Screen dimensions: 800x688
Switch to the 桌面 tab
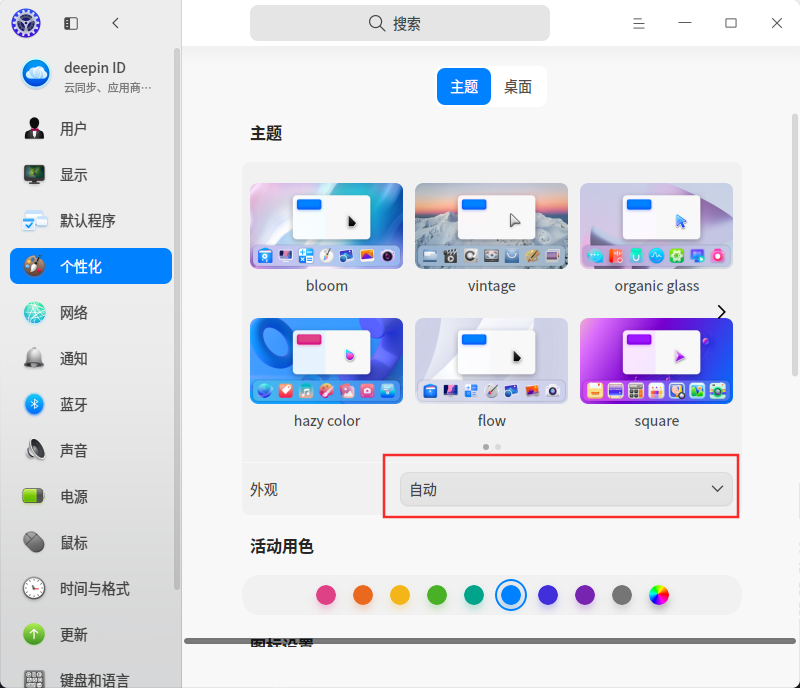pyautogui.click(x=518, y=86)
